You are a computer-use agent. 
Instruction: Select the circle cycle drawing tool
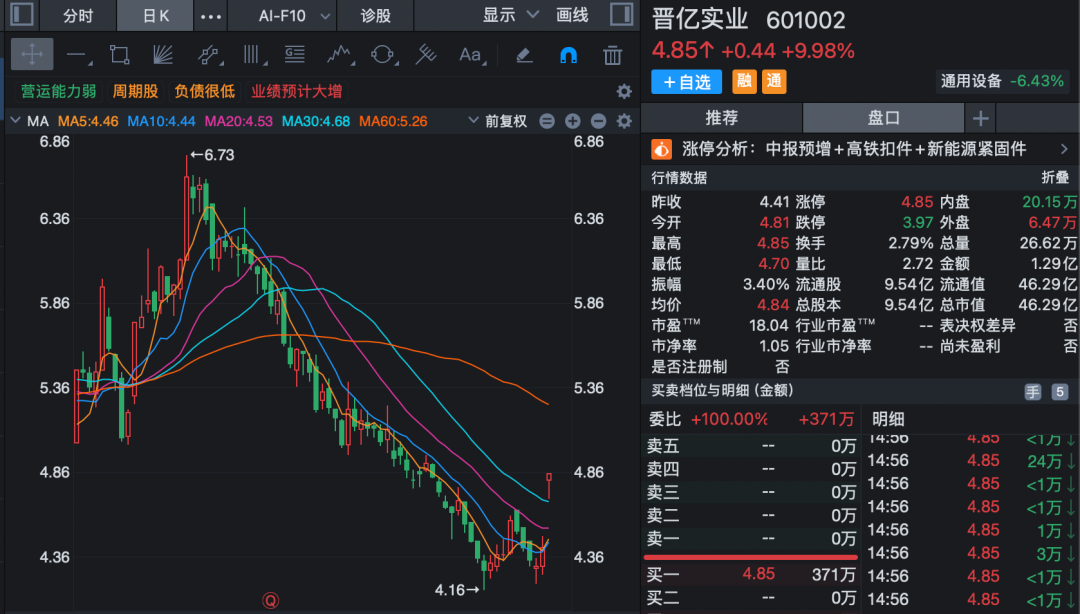click(382, 55)
